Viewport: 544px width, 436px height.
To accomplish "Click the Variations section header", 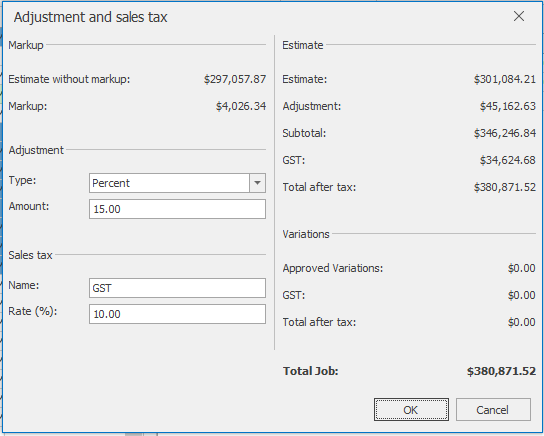I will pyautogui.click(x=306, y=234).
